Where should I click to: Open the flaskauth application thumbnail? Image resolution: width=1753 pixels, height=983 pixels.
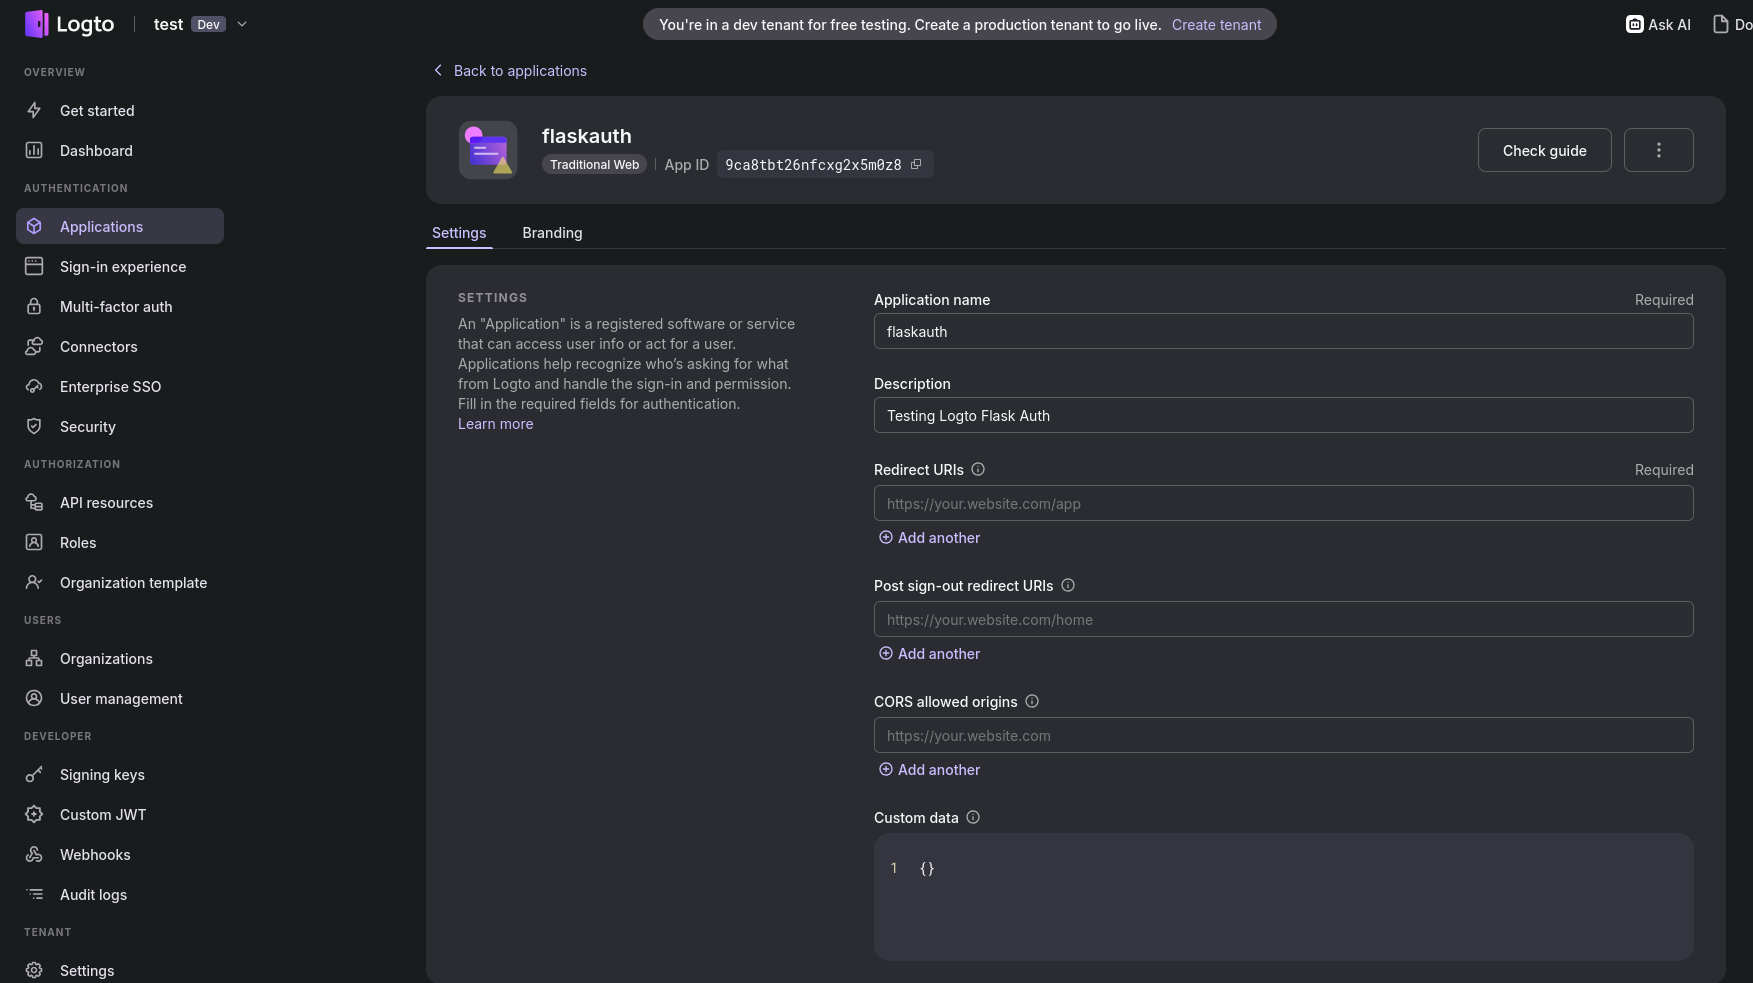click(488, 150)
